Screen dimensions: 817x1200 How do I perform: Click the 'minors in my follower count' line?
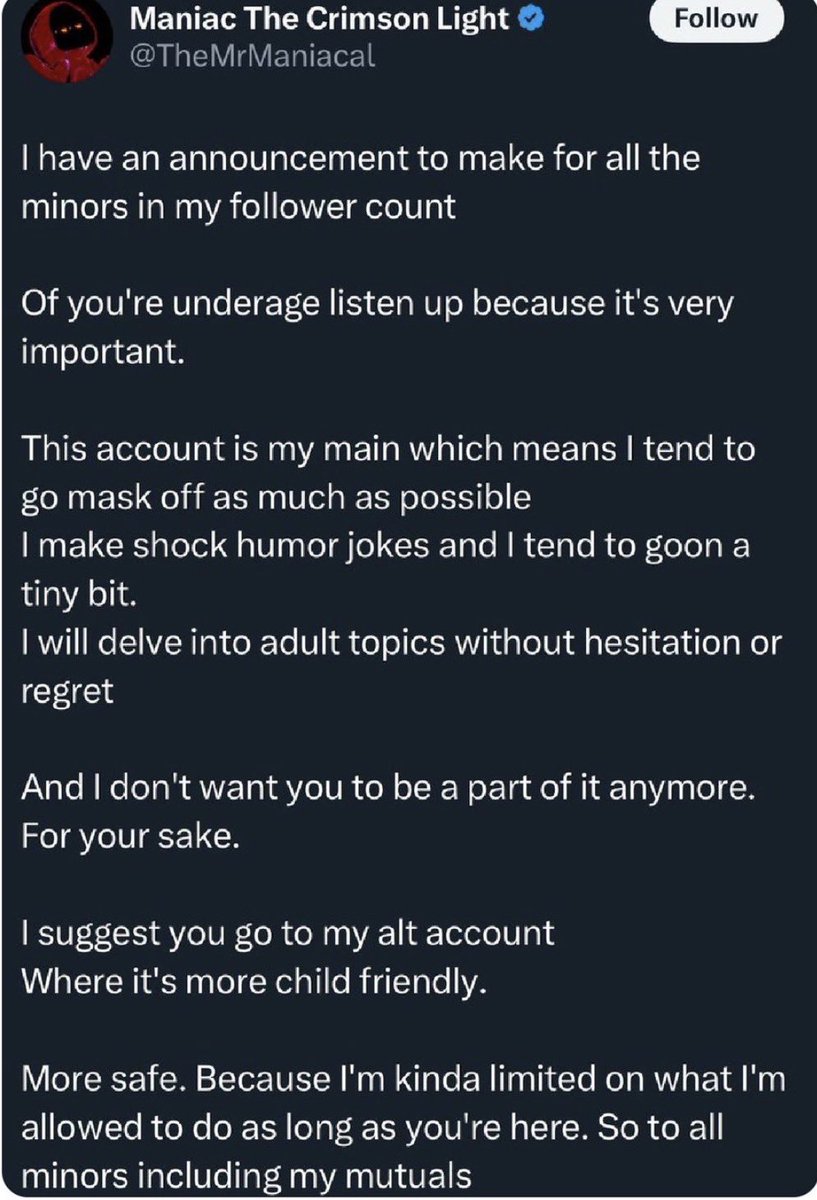[238, 206]
